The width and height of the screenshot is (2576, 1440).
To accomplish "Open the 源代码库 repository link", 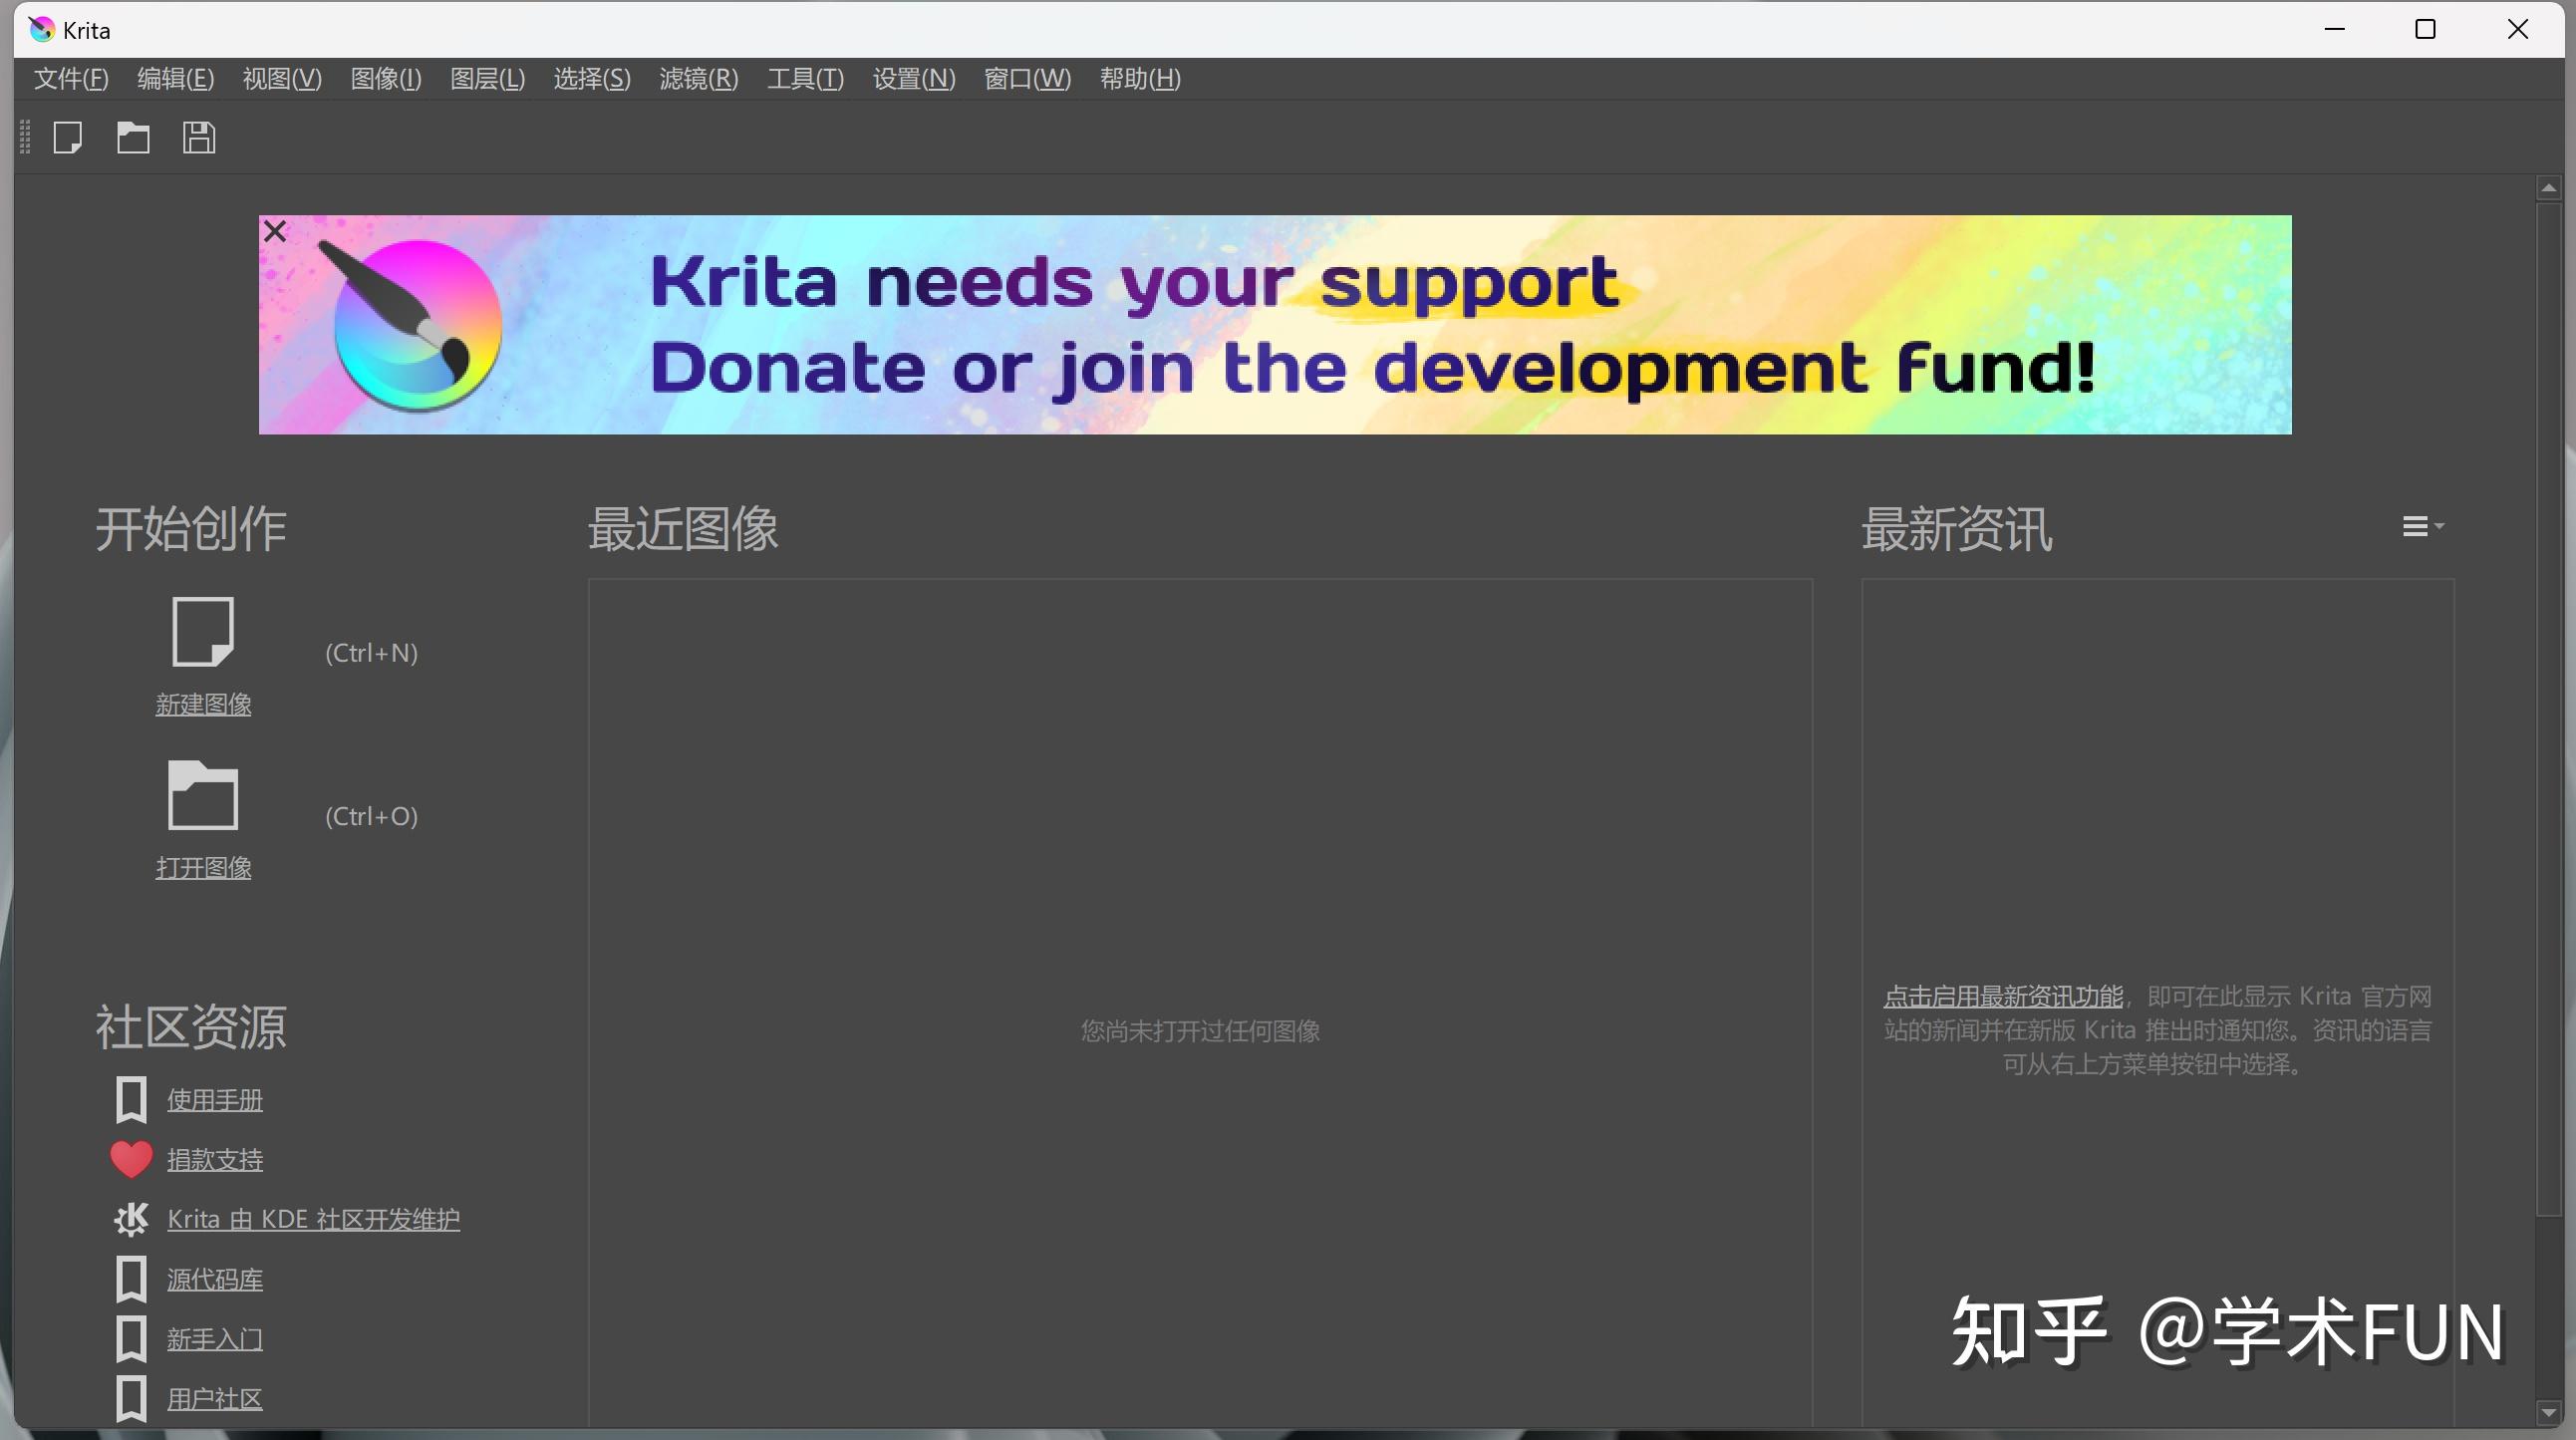I will tap(214, 1278).
